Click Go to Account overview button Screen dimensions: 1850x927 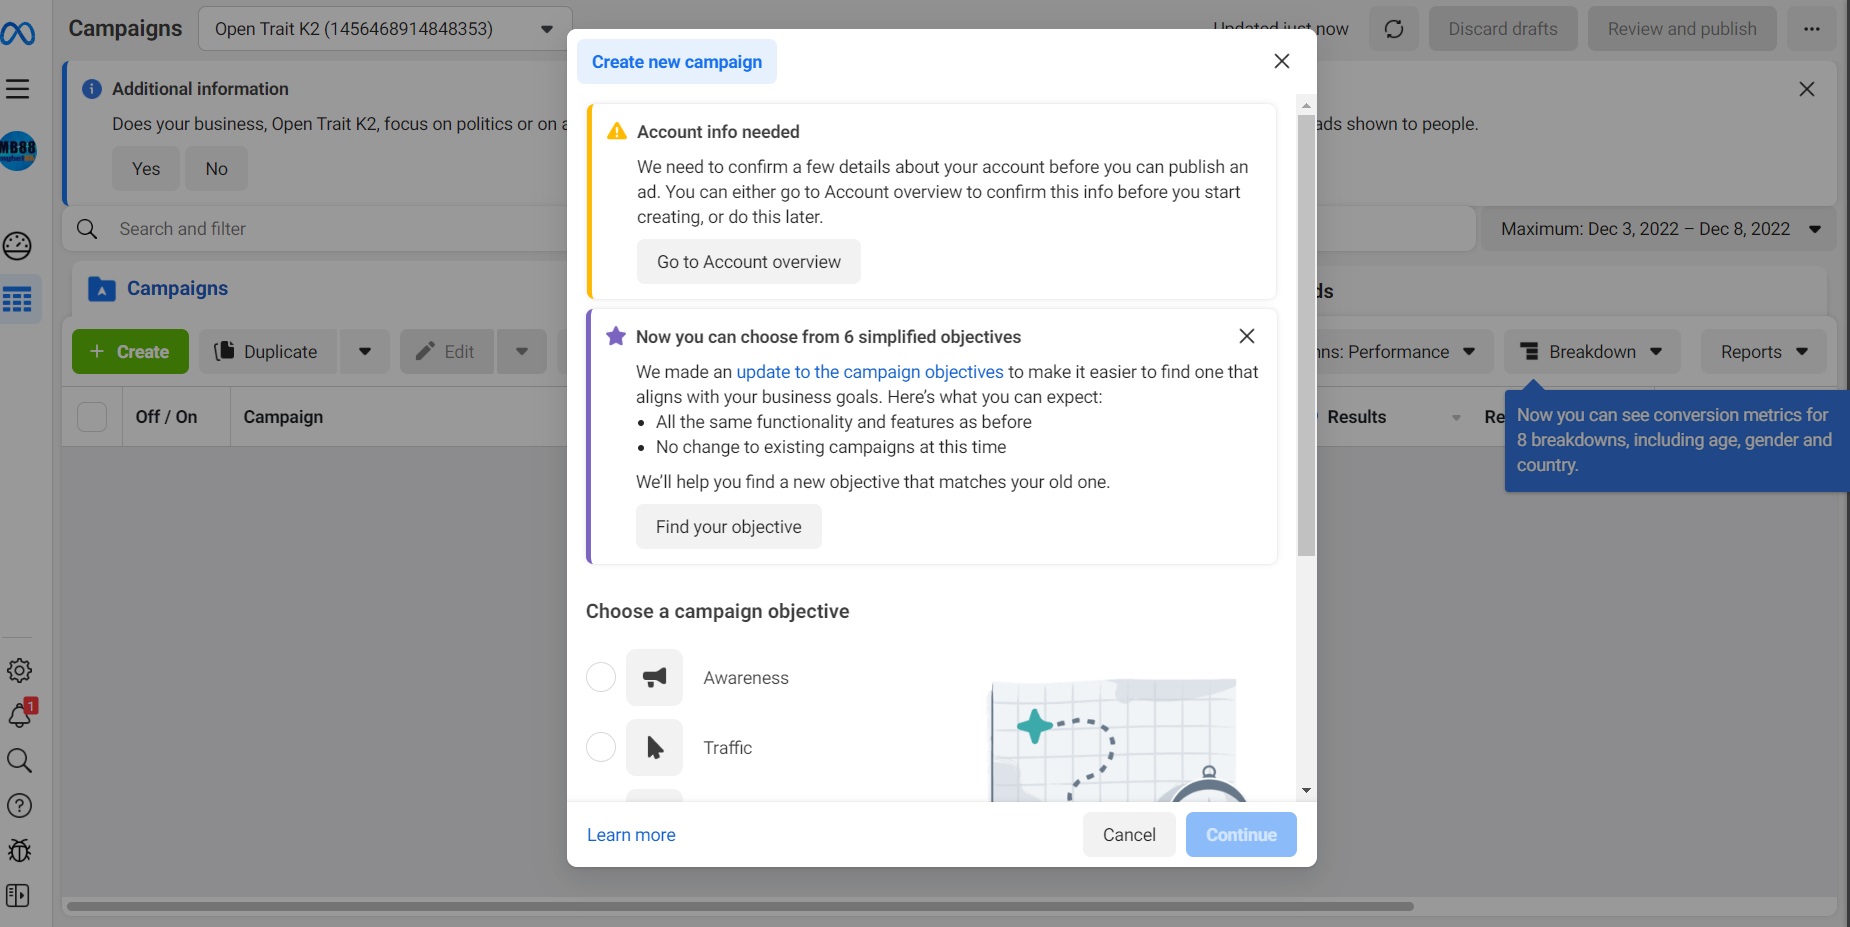[x=749, y=262]
